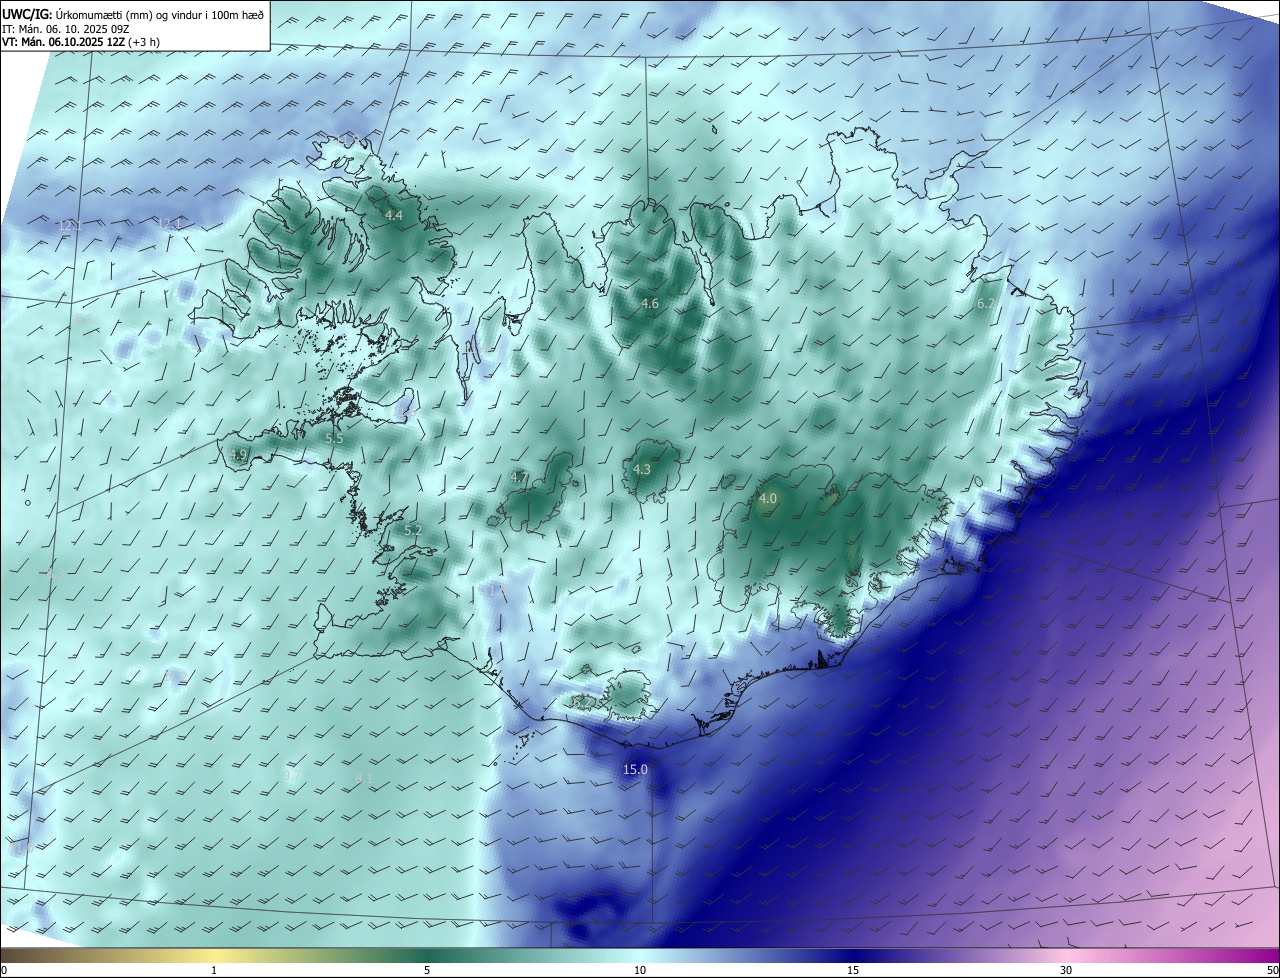
Task: Click the 4.0 value label on the map
Action: [x=768, y=498]
